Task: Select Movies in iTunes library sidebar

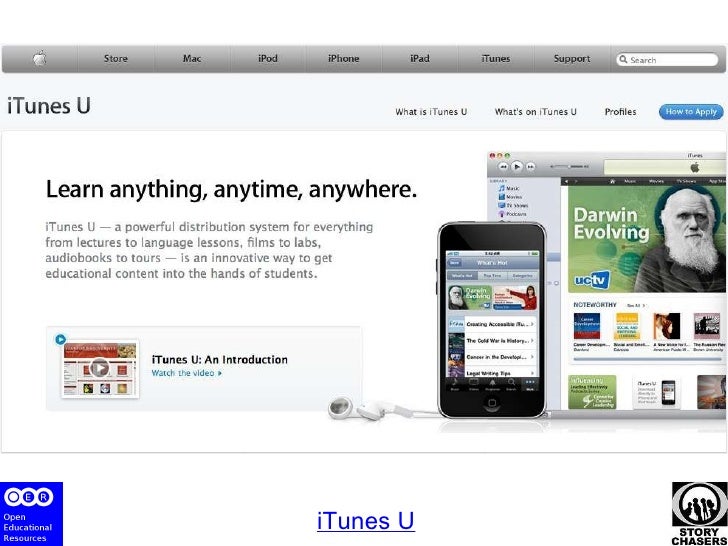Action: click(x=510, y=197)
